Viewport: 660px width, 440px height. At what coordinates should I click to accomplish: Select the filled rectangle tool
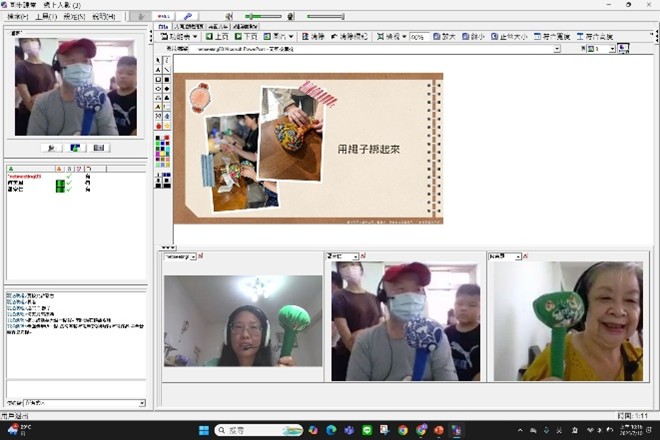click(x=167, y=79)
